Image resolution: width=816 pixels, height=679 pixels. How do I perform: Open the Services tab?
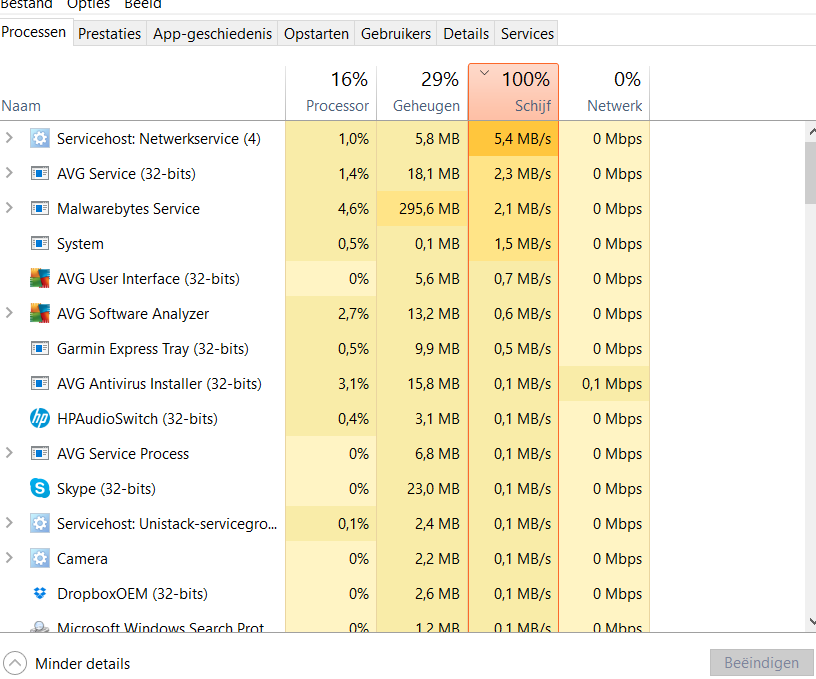click(527, 34)
